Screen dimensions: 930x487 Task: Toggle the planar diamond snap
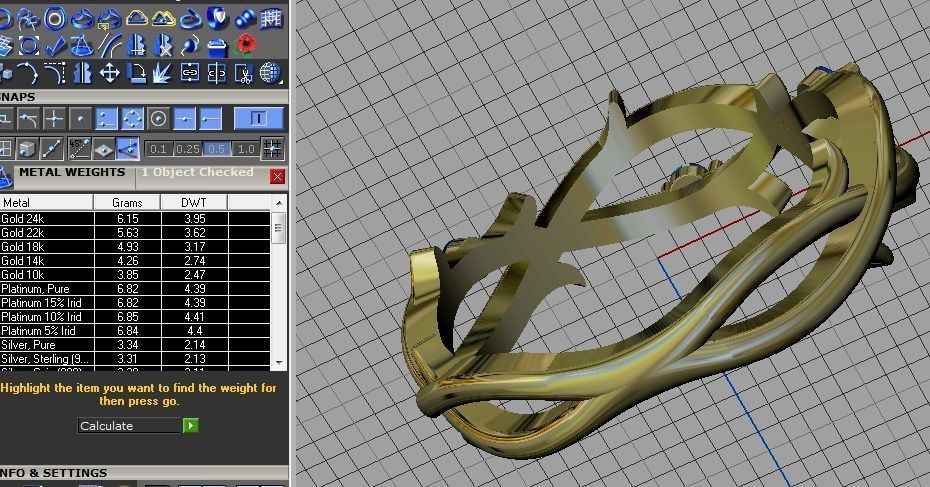click(x=104, y=148)
